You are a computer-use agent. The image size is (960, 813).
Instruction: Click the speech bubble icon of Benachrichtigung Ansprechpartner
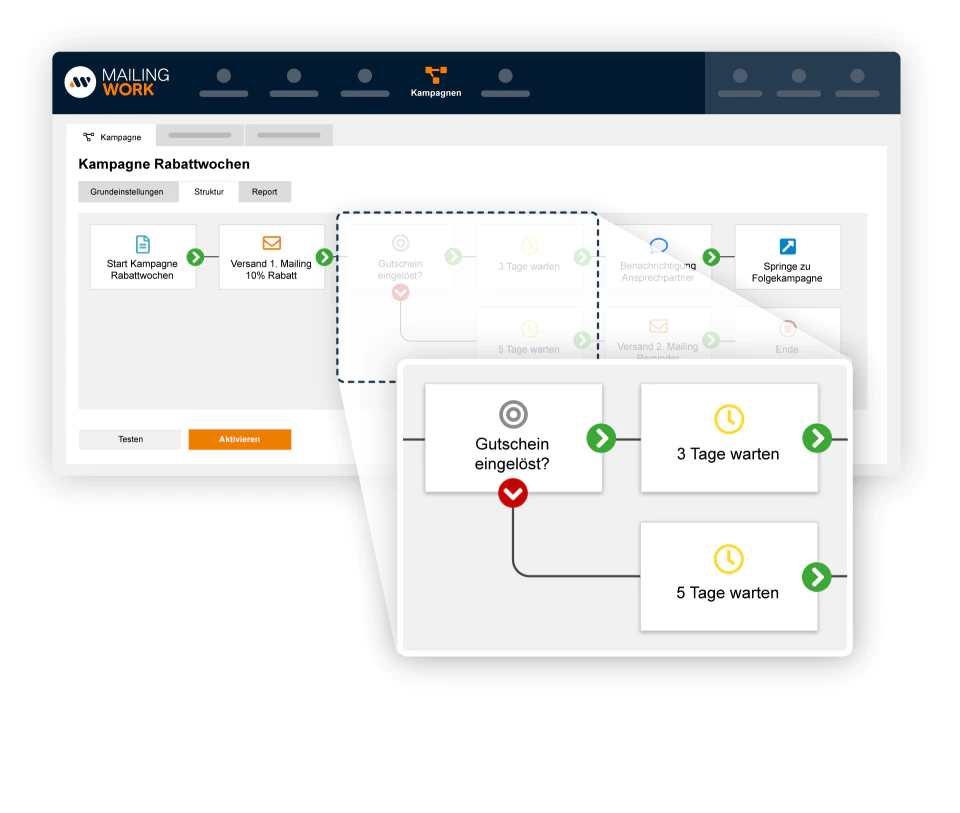659,245
